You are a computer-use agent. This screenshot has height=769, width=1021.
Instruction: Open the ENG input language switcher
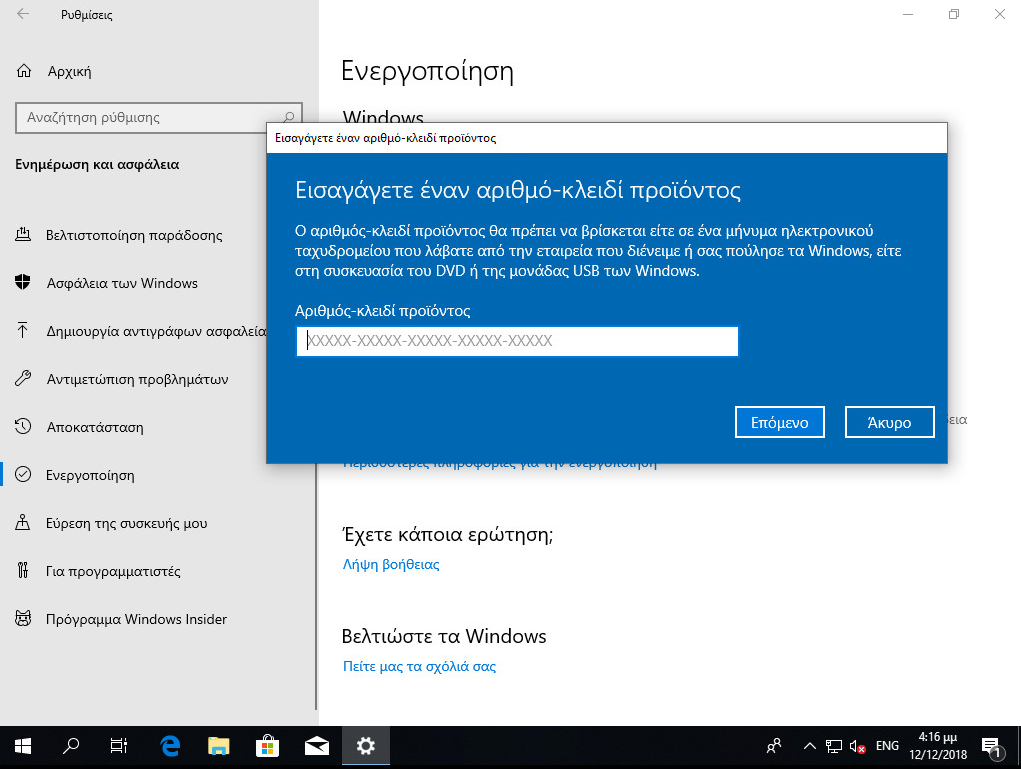pyautogui.click(x=887, y=746)
